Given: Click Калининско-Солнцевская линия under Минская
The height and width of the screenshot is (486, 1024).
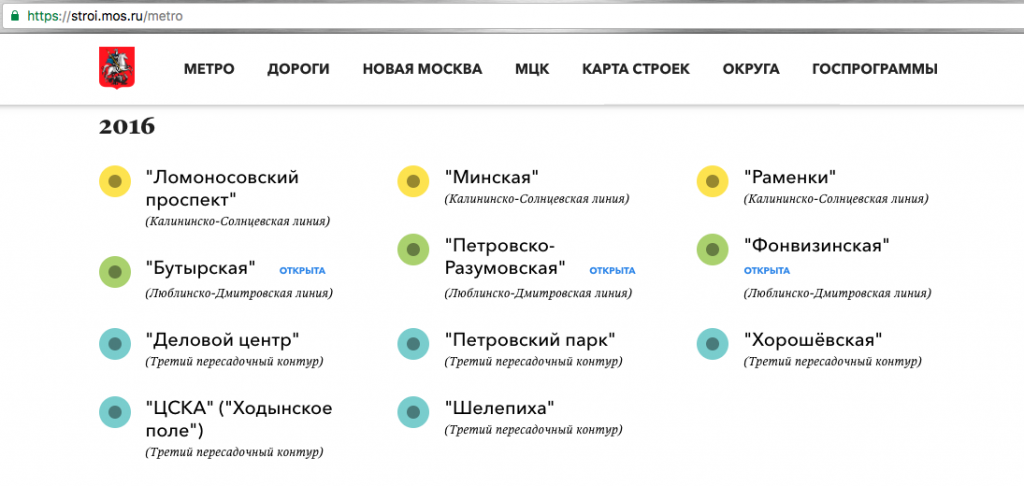Looking at the screenshot, I should click(537, 199).
